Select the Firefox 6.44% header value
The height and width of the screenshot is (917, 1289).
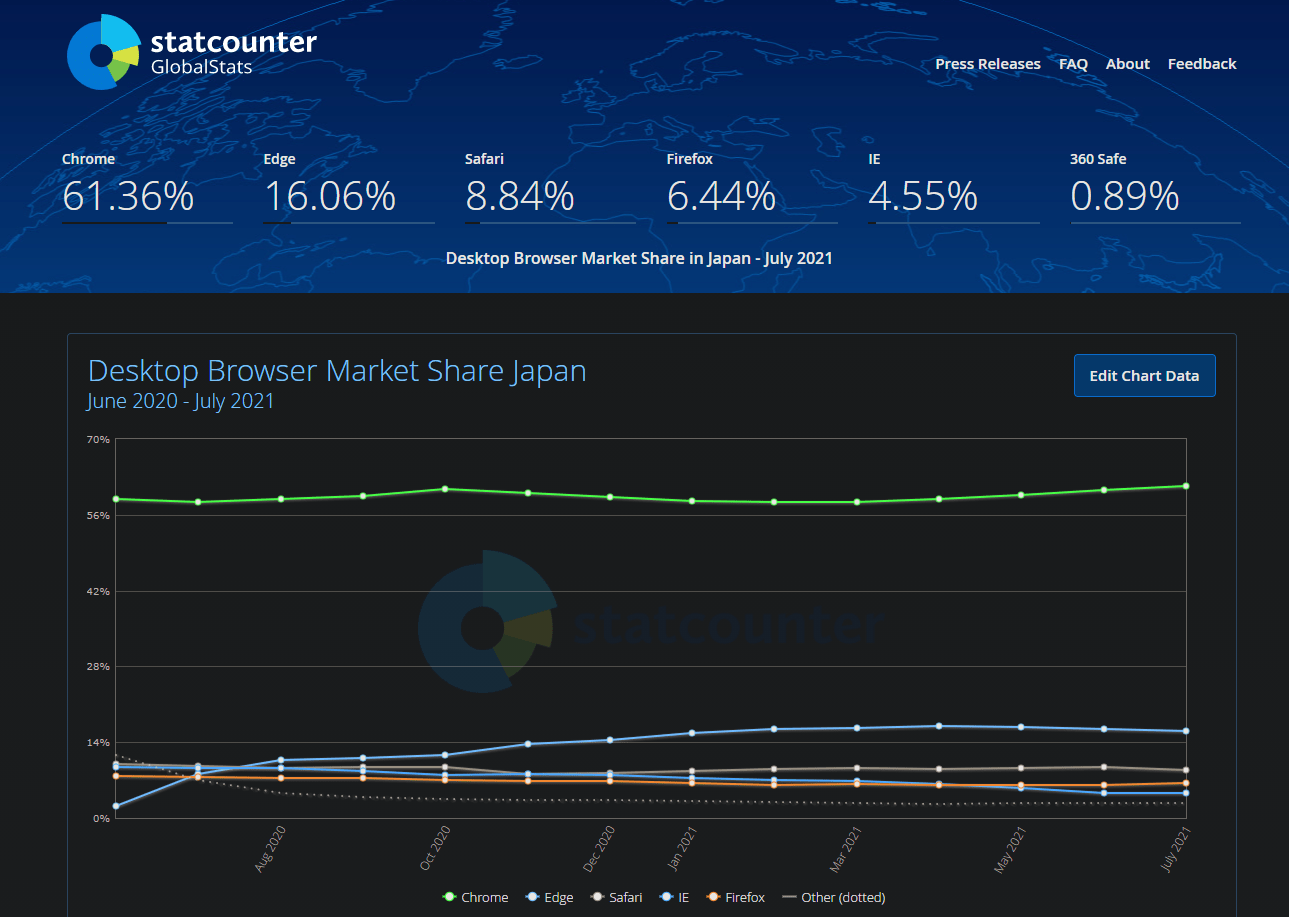pyautogui.click(x=722, y=196)
